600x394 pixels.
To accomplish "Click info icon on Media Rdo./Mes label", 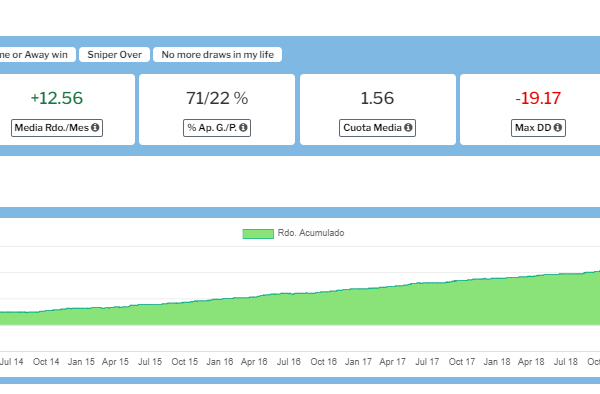I will (x=95, y=127).
